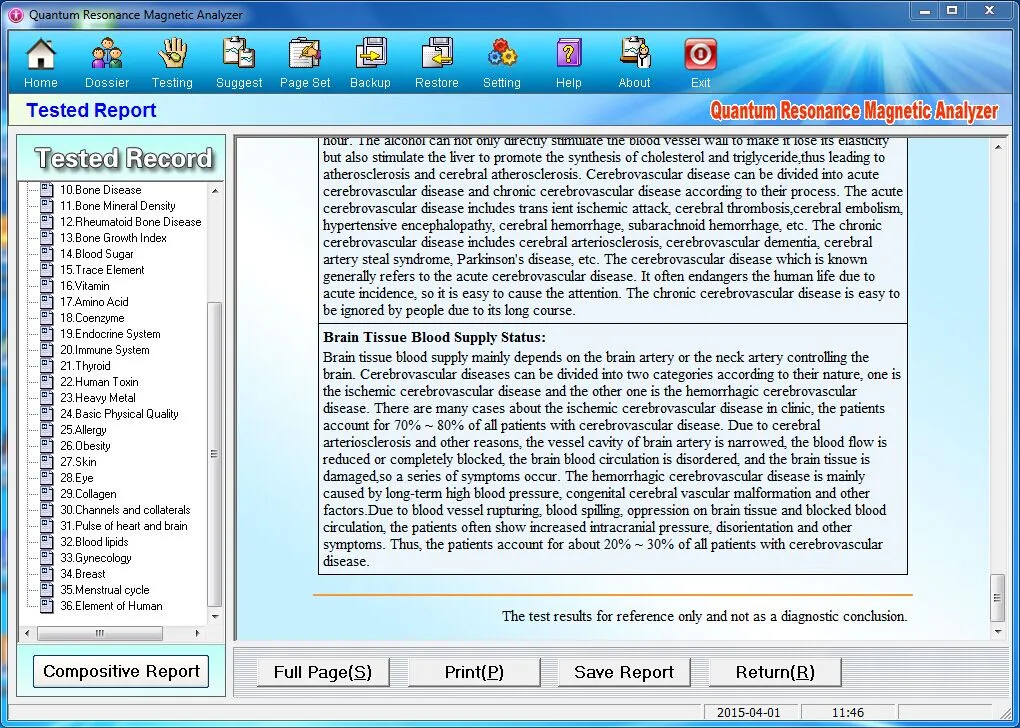Image resolution: width=1020 pixels, height=728 pixels.
Task: Go to the Home toolbar icon
Action: coord(40,54)
